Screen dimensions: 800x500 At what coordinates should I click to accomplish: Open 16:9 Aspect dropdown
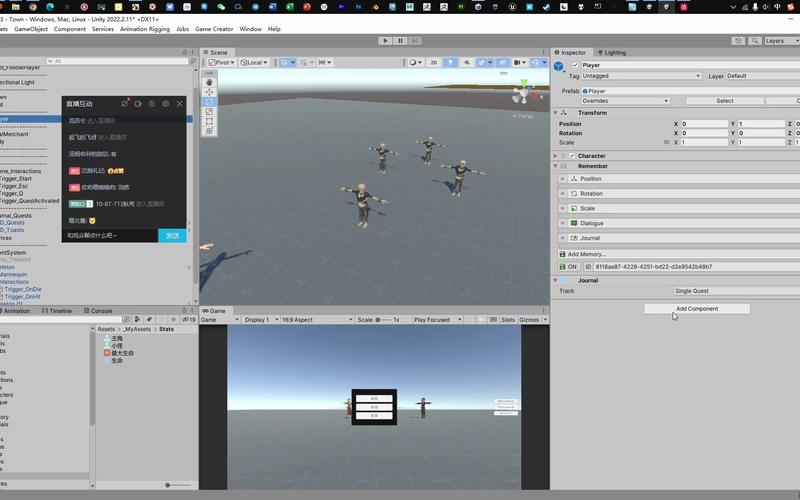(x=317, y=320)
